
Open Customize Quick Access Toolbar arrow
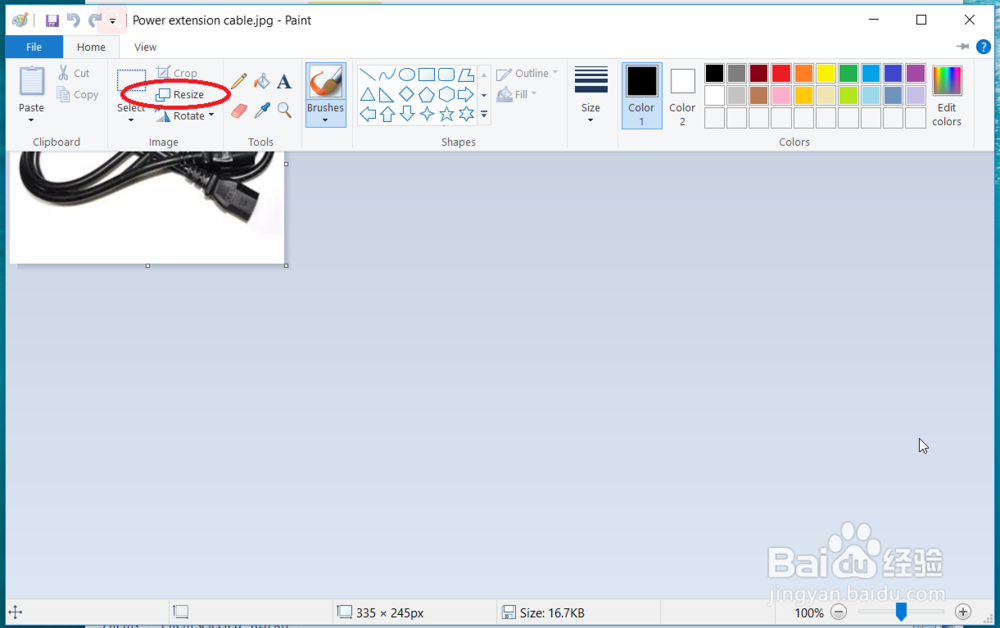112,21
